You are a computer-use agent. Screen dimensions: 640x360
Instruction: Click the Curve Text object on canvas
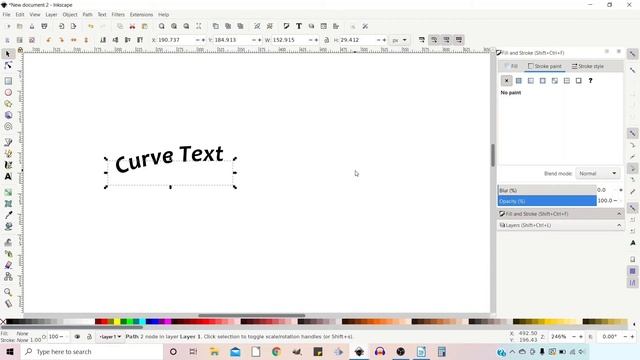tap(169, 159)
